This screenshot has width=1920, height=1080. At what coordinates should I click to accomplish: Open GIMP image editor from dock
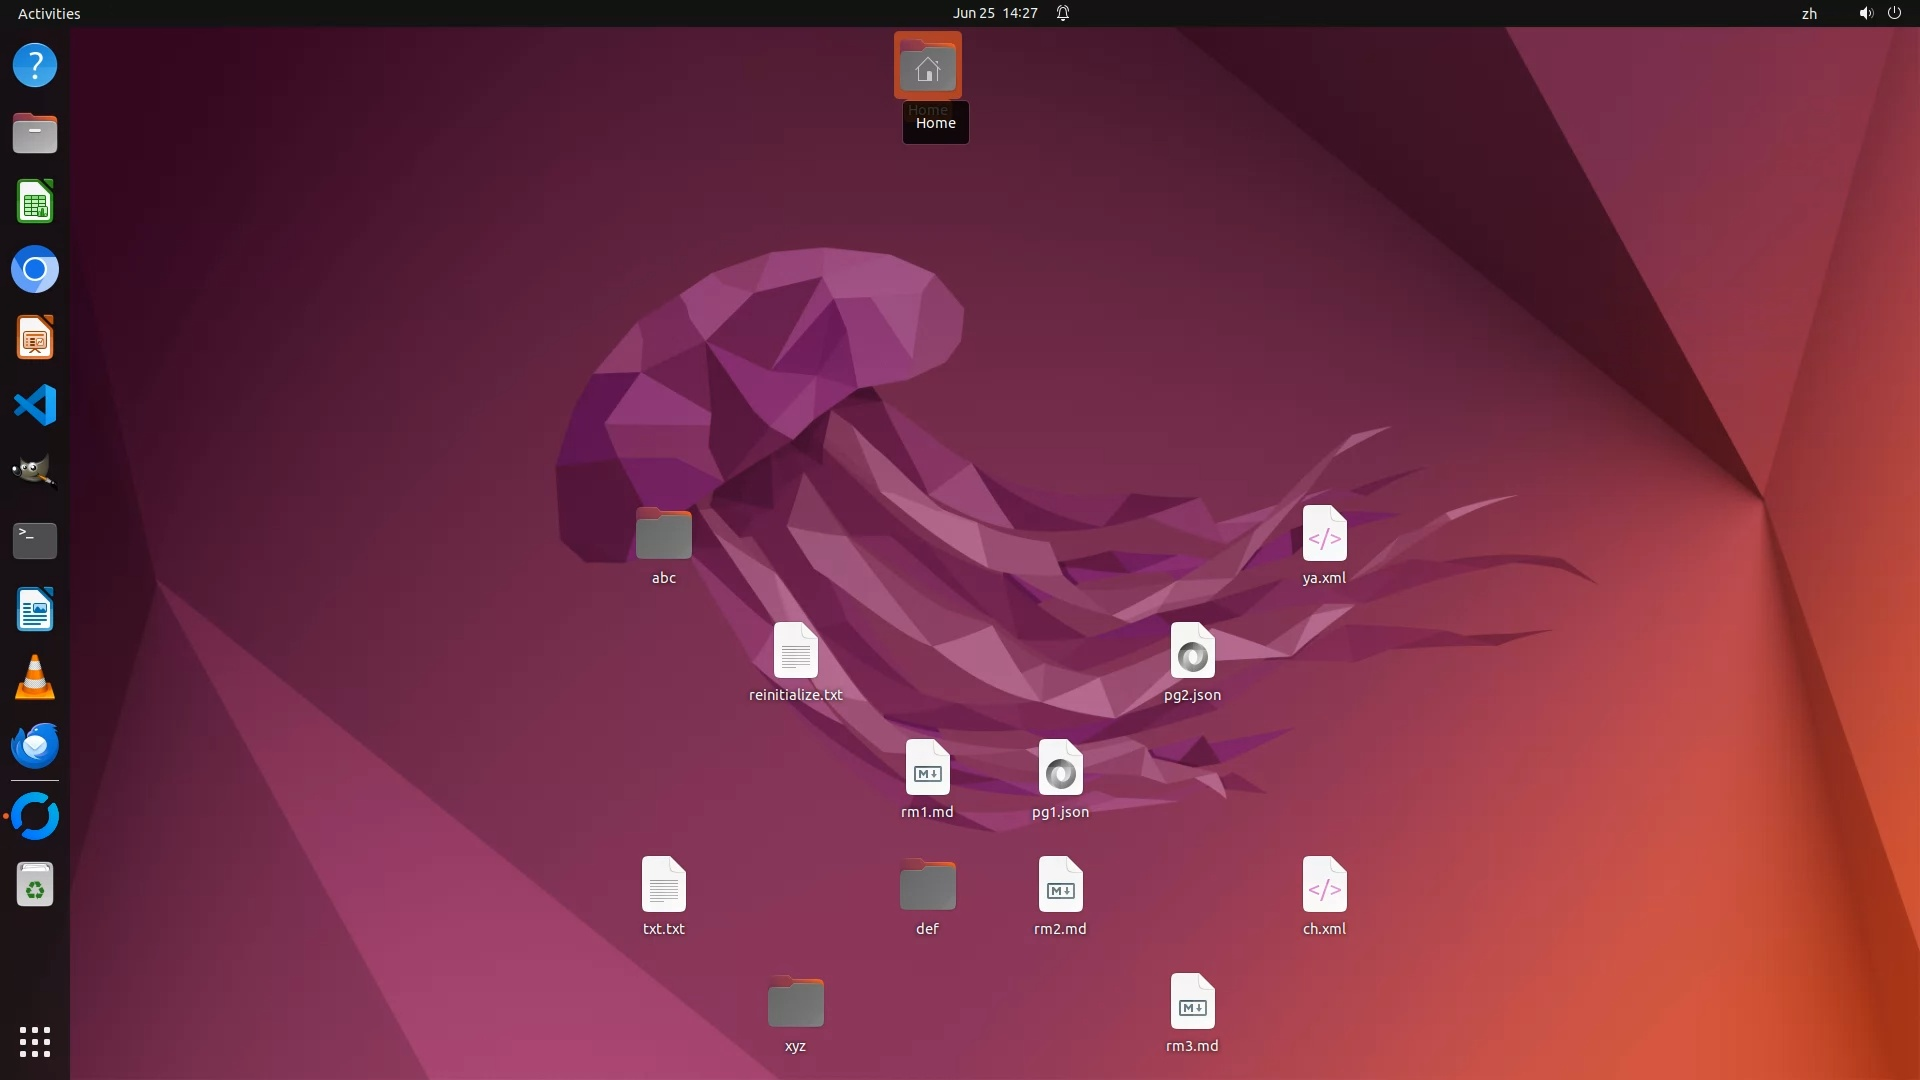tap(35, 472)
